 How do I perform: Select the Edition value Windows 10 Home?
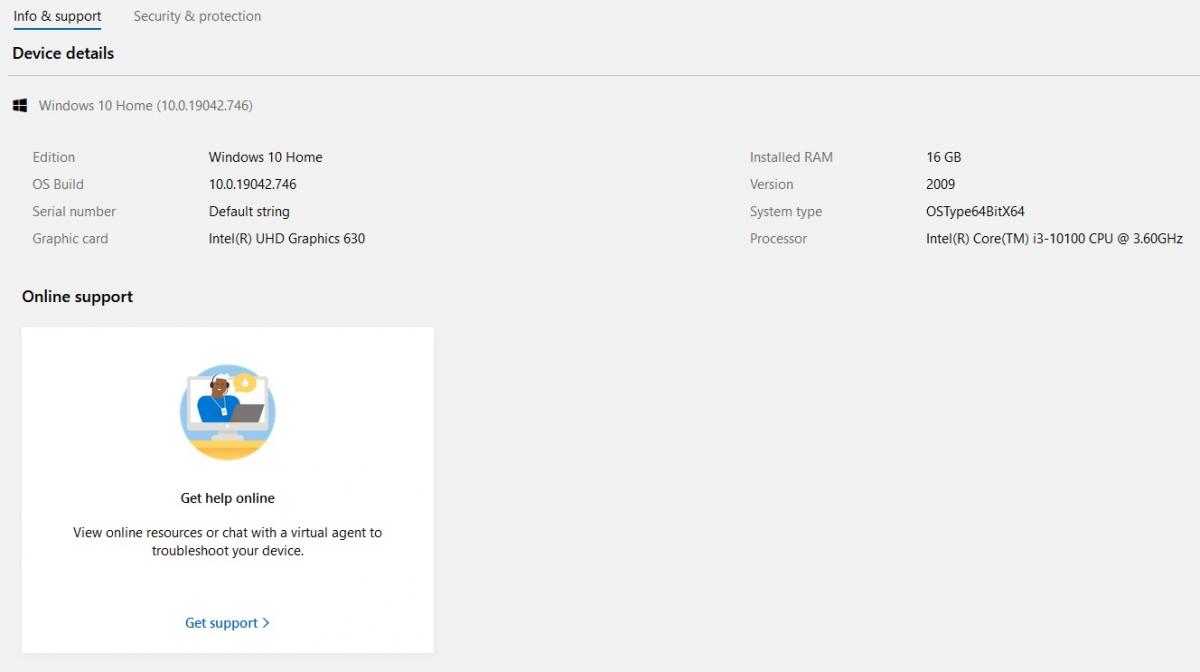click(265, 157)
